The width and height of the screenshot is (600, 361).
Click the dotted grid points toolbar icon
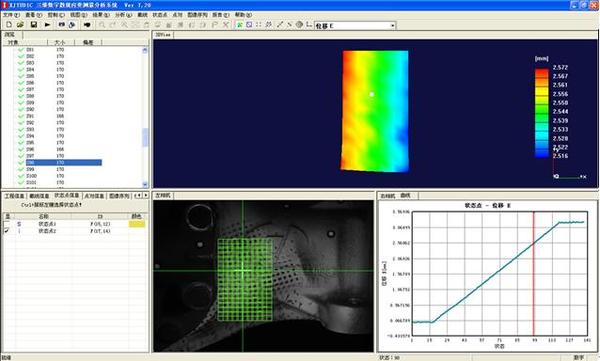coord(259,25)
